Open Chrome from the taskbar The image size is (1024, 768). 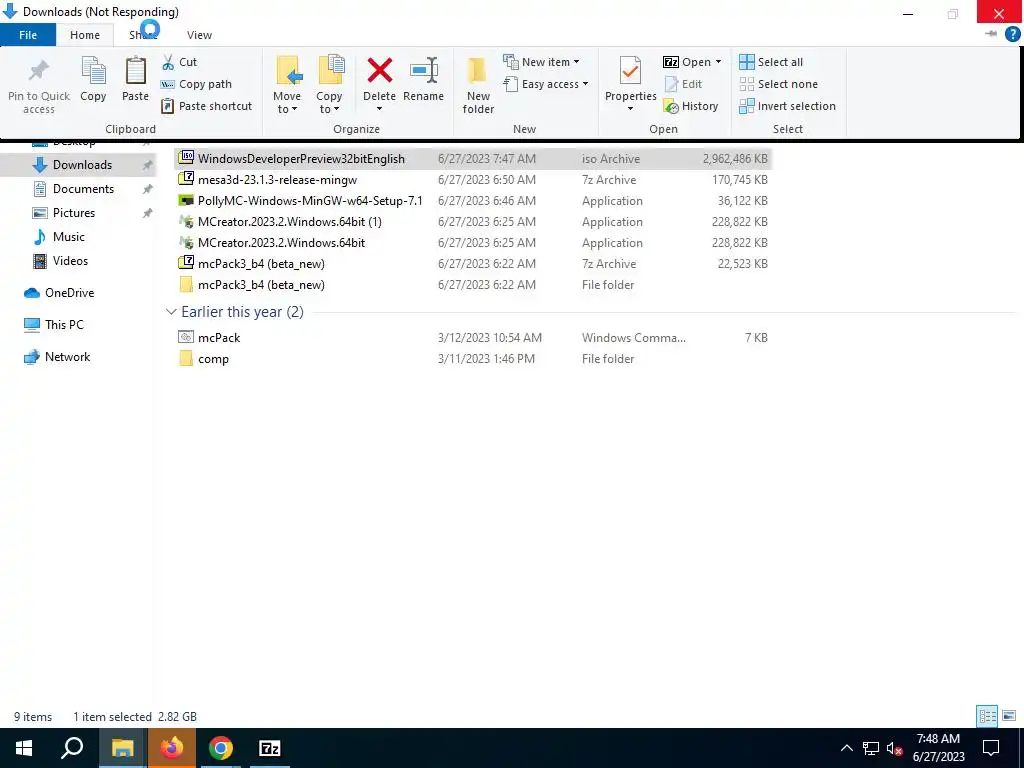221,748
